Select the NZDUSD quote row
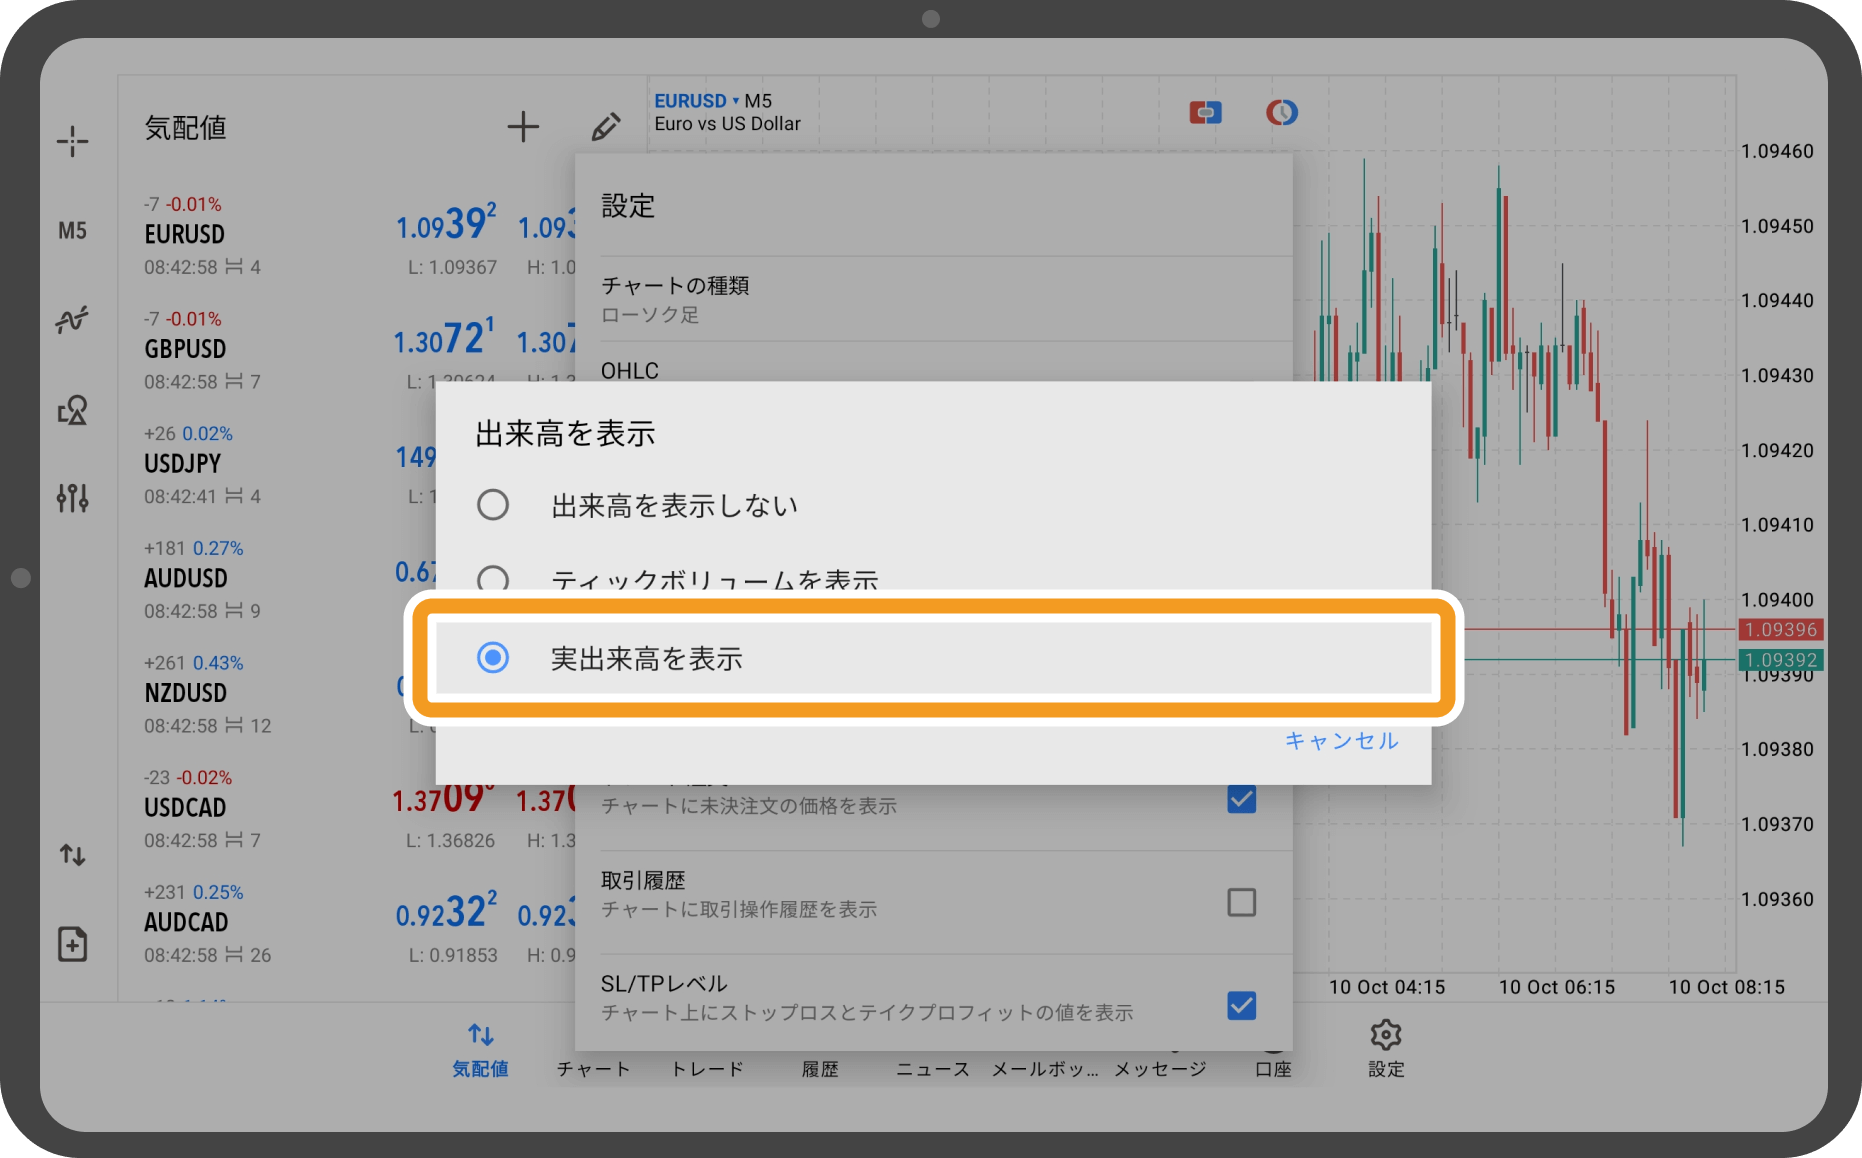This screenshot has width=1862, height=1158. [x=277, y=694]
